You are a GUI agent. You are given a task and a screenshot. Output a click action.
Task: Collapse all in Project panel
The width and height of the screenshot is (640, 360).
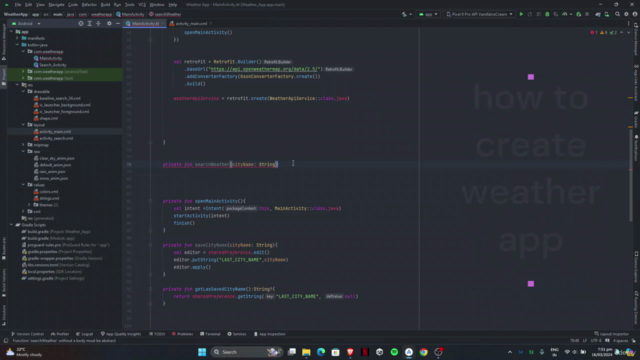click(x=98, y=24)
